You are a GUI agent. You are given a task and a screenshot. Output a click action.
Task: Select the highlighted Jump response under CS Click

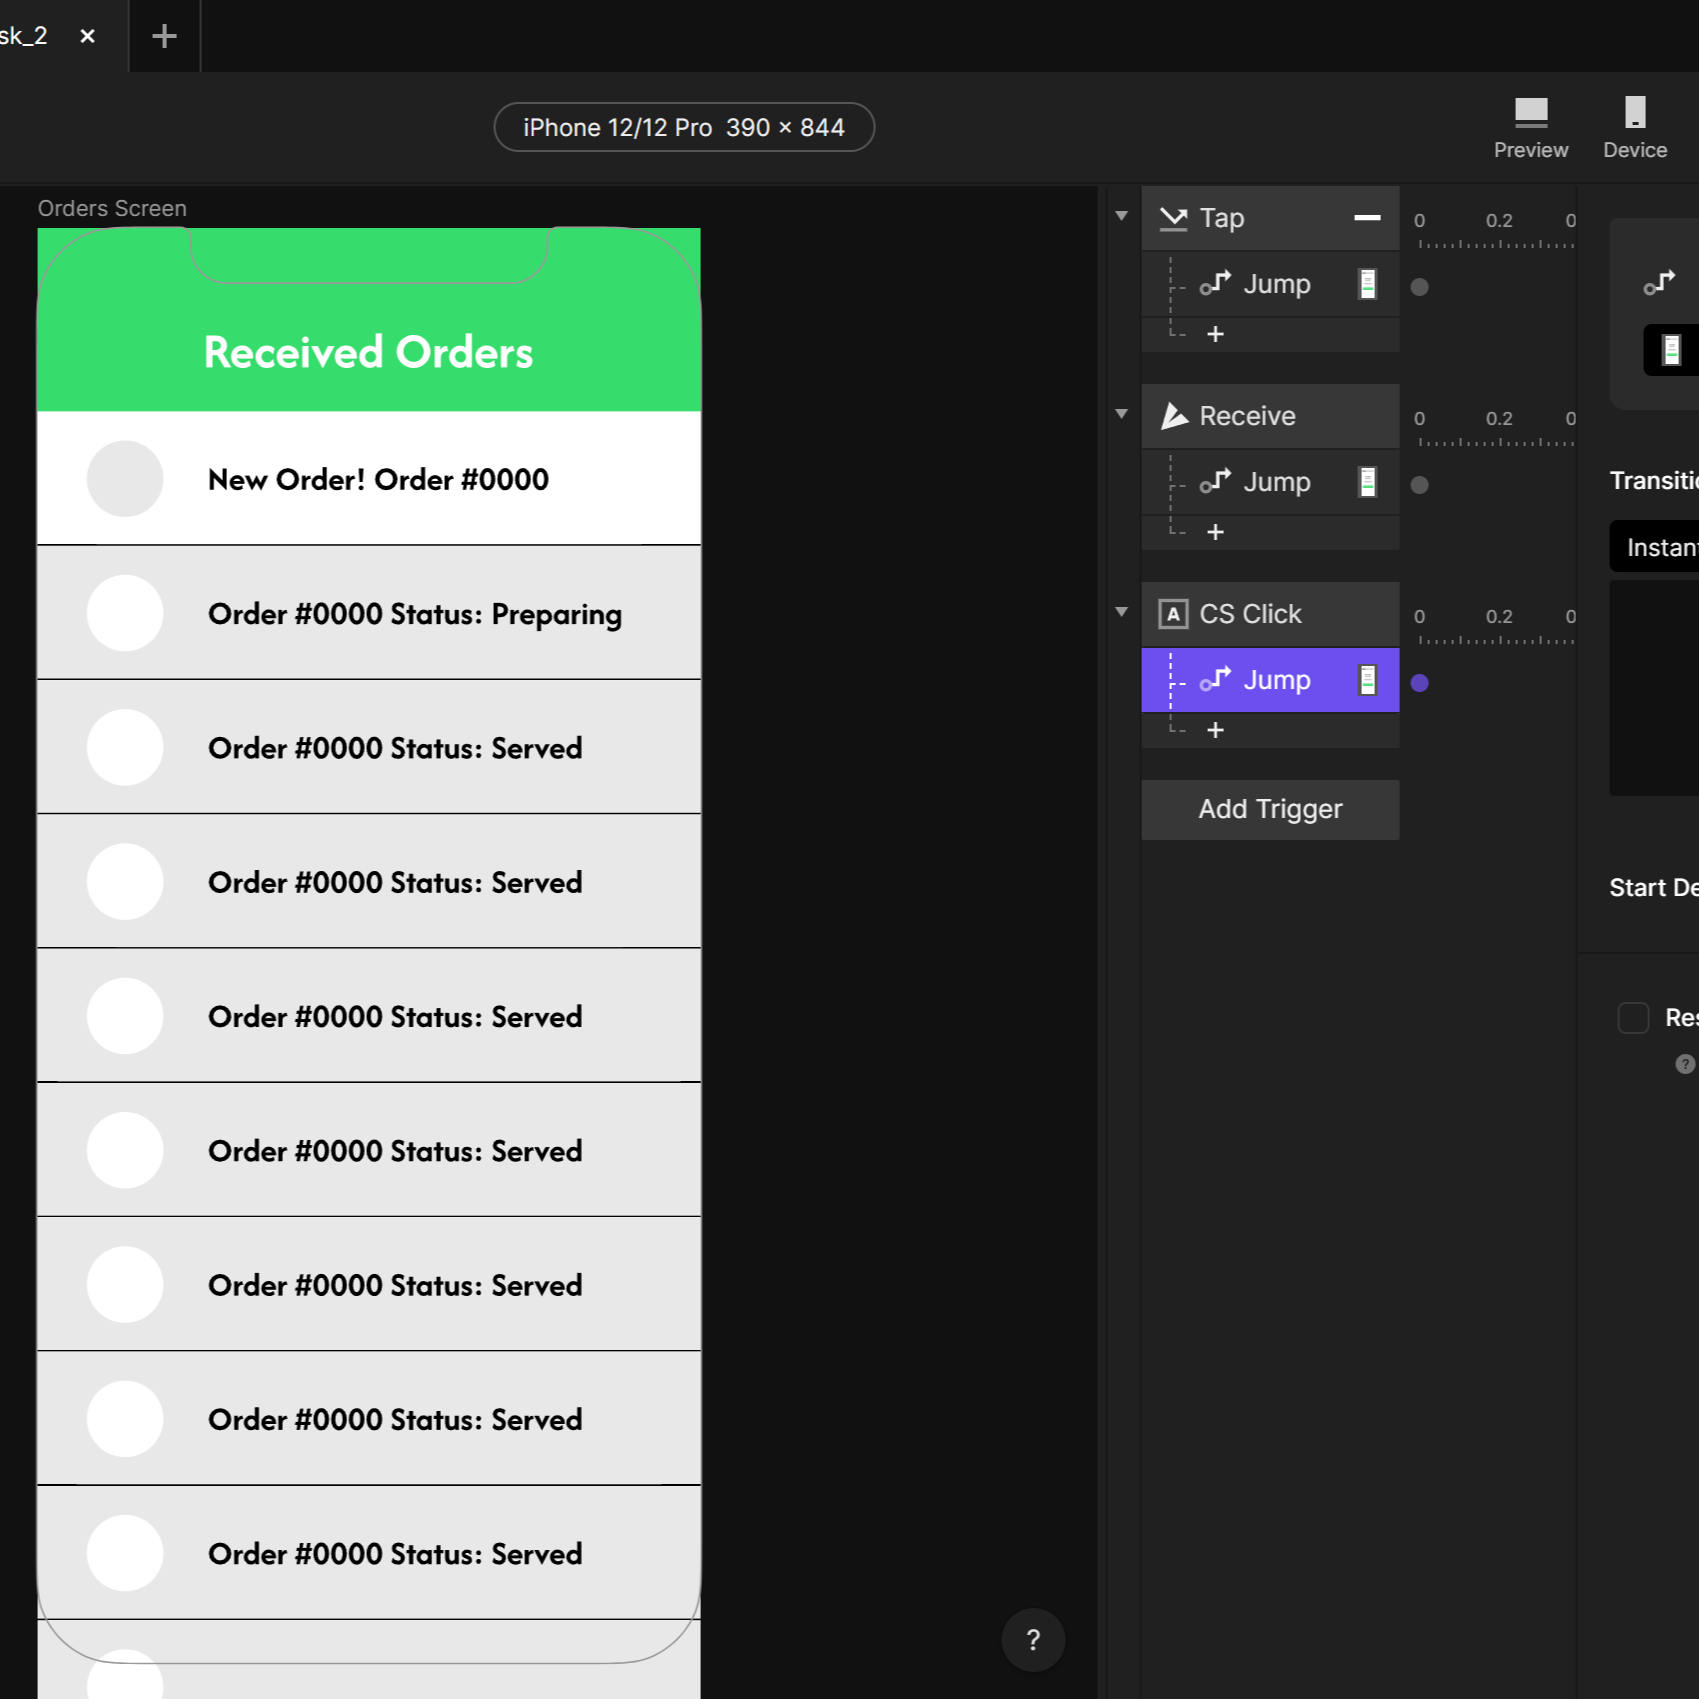click(x=1277, y=680)
